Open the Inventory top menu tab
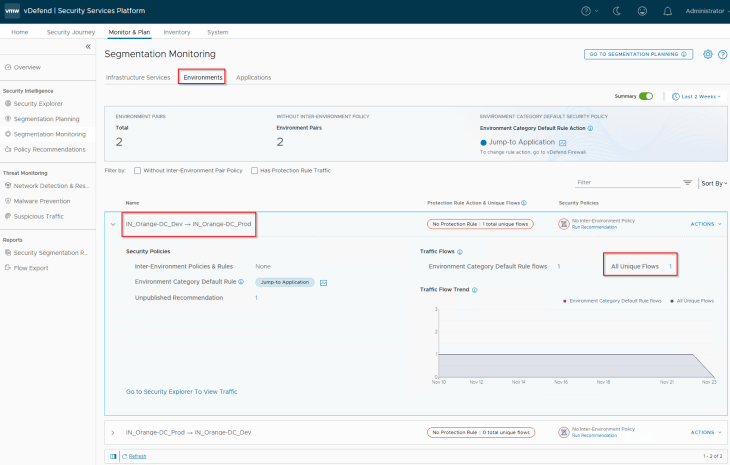730x465 pixels. pos(177,32)
